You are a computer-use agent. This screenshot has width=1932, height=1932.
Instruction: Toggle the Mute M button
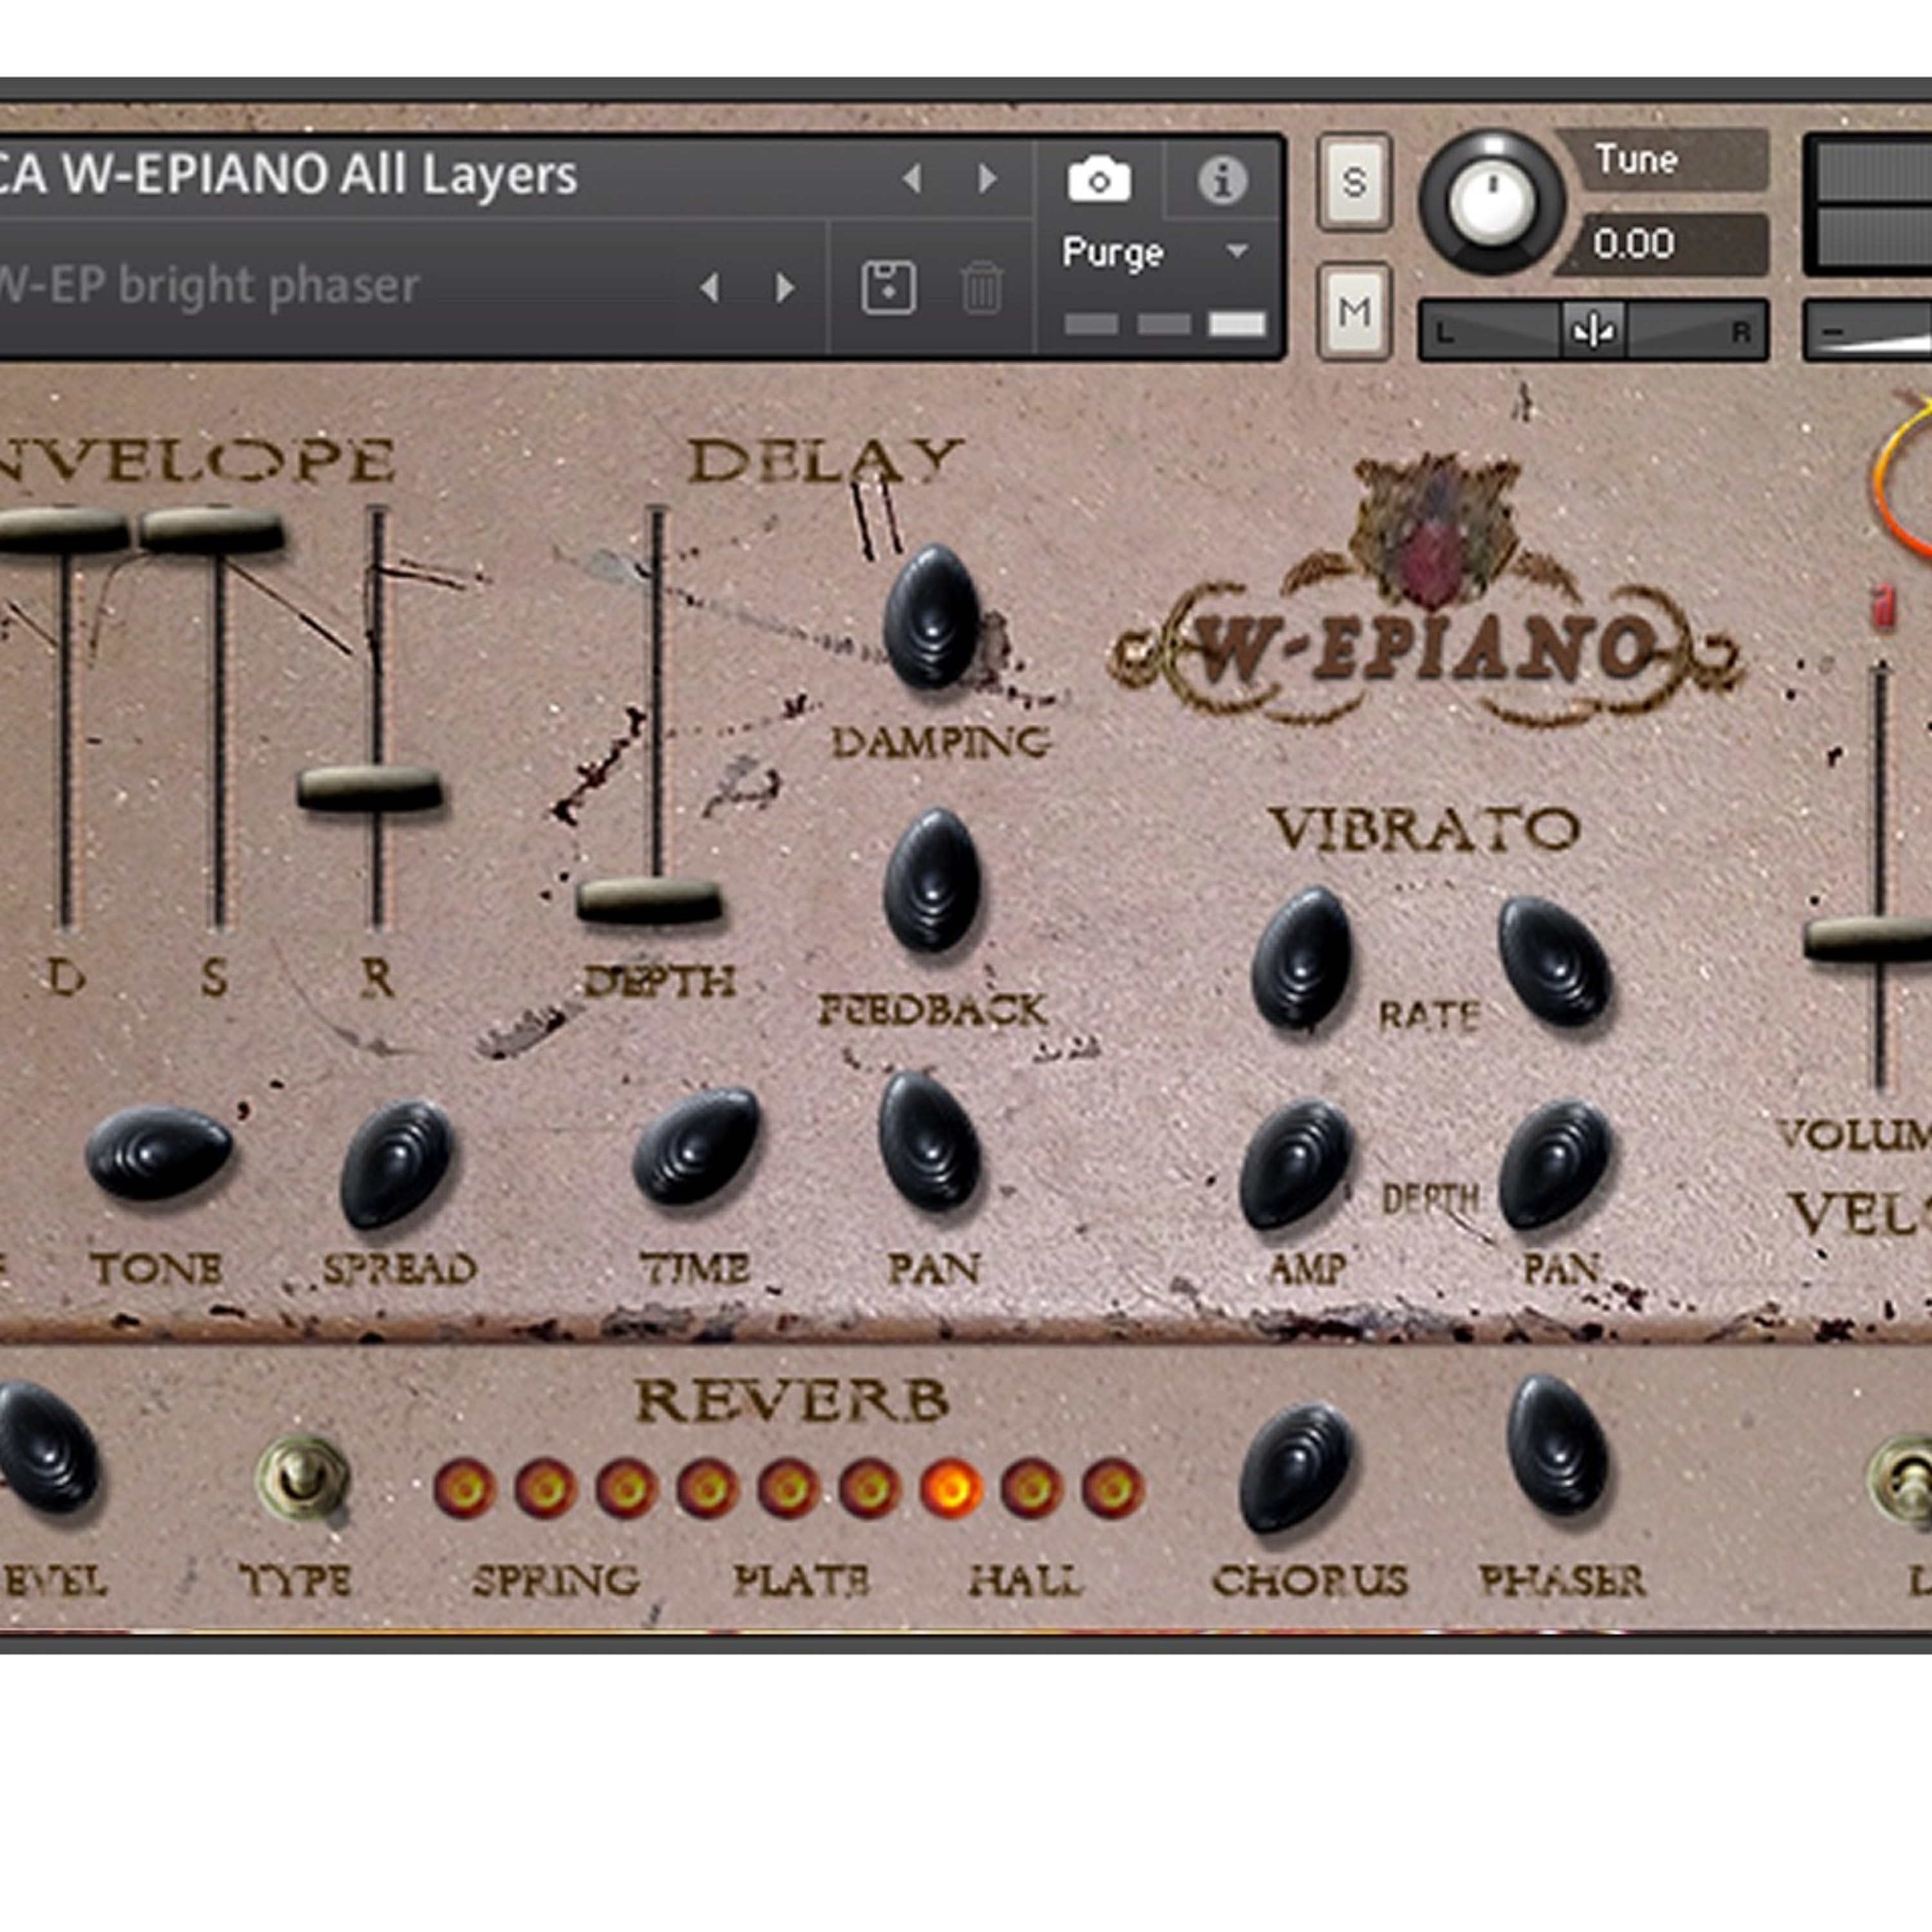point(1354,312)
